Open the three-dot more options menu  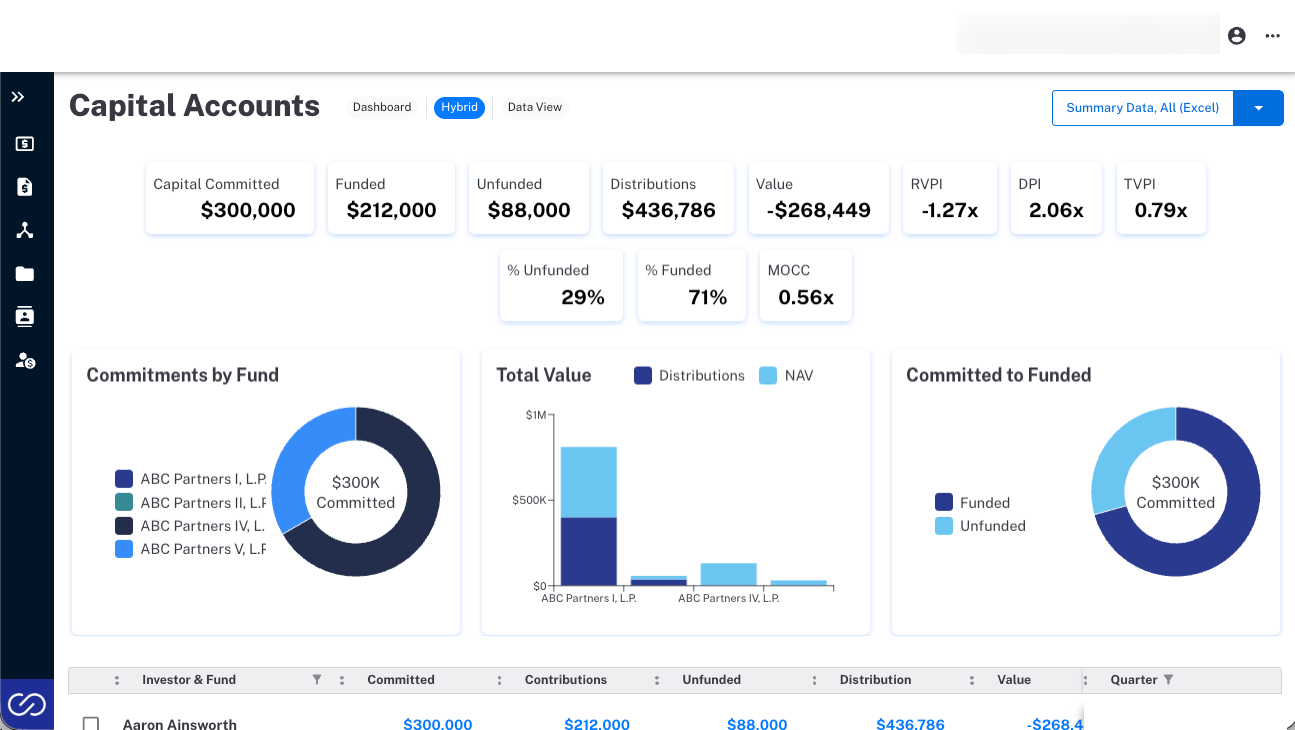1272,36
